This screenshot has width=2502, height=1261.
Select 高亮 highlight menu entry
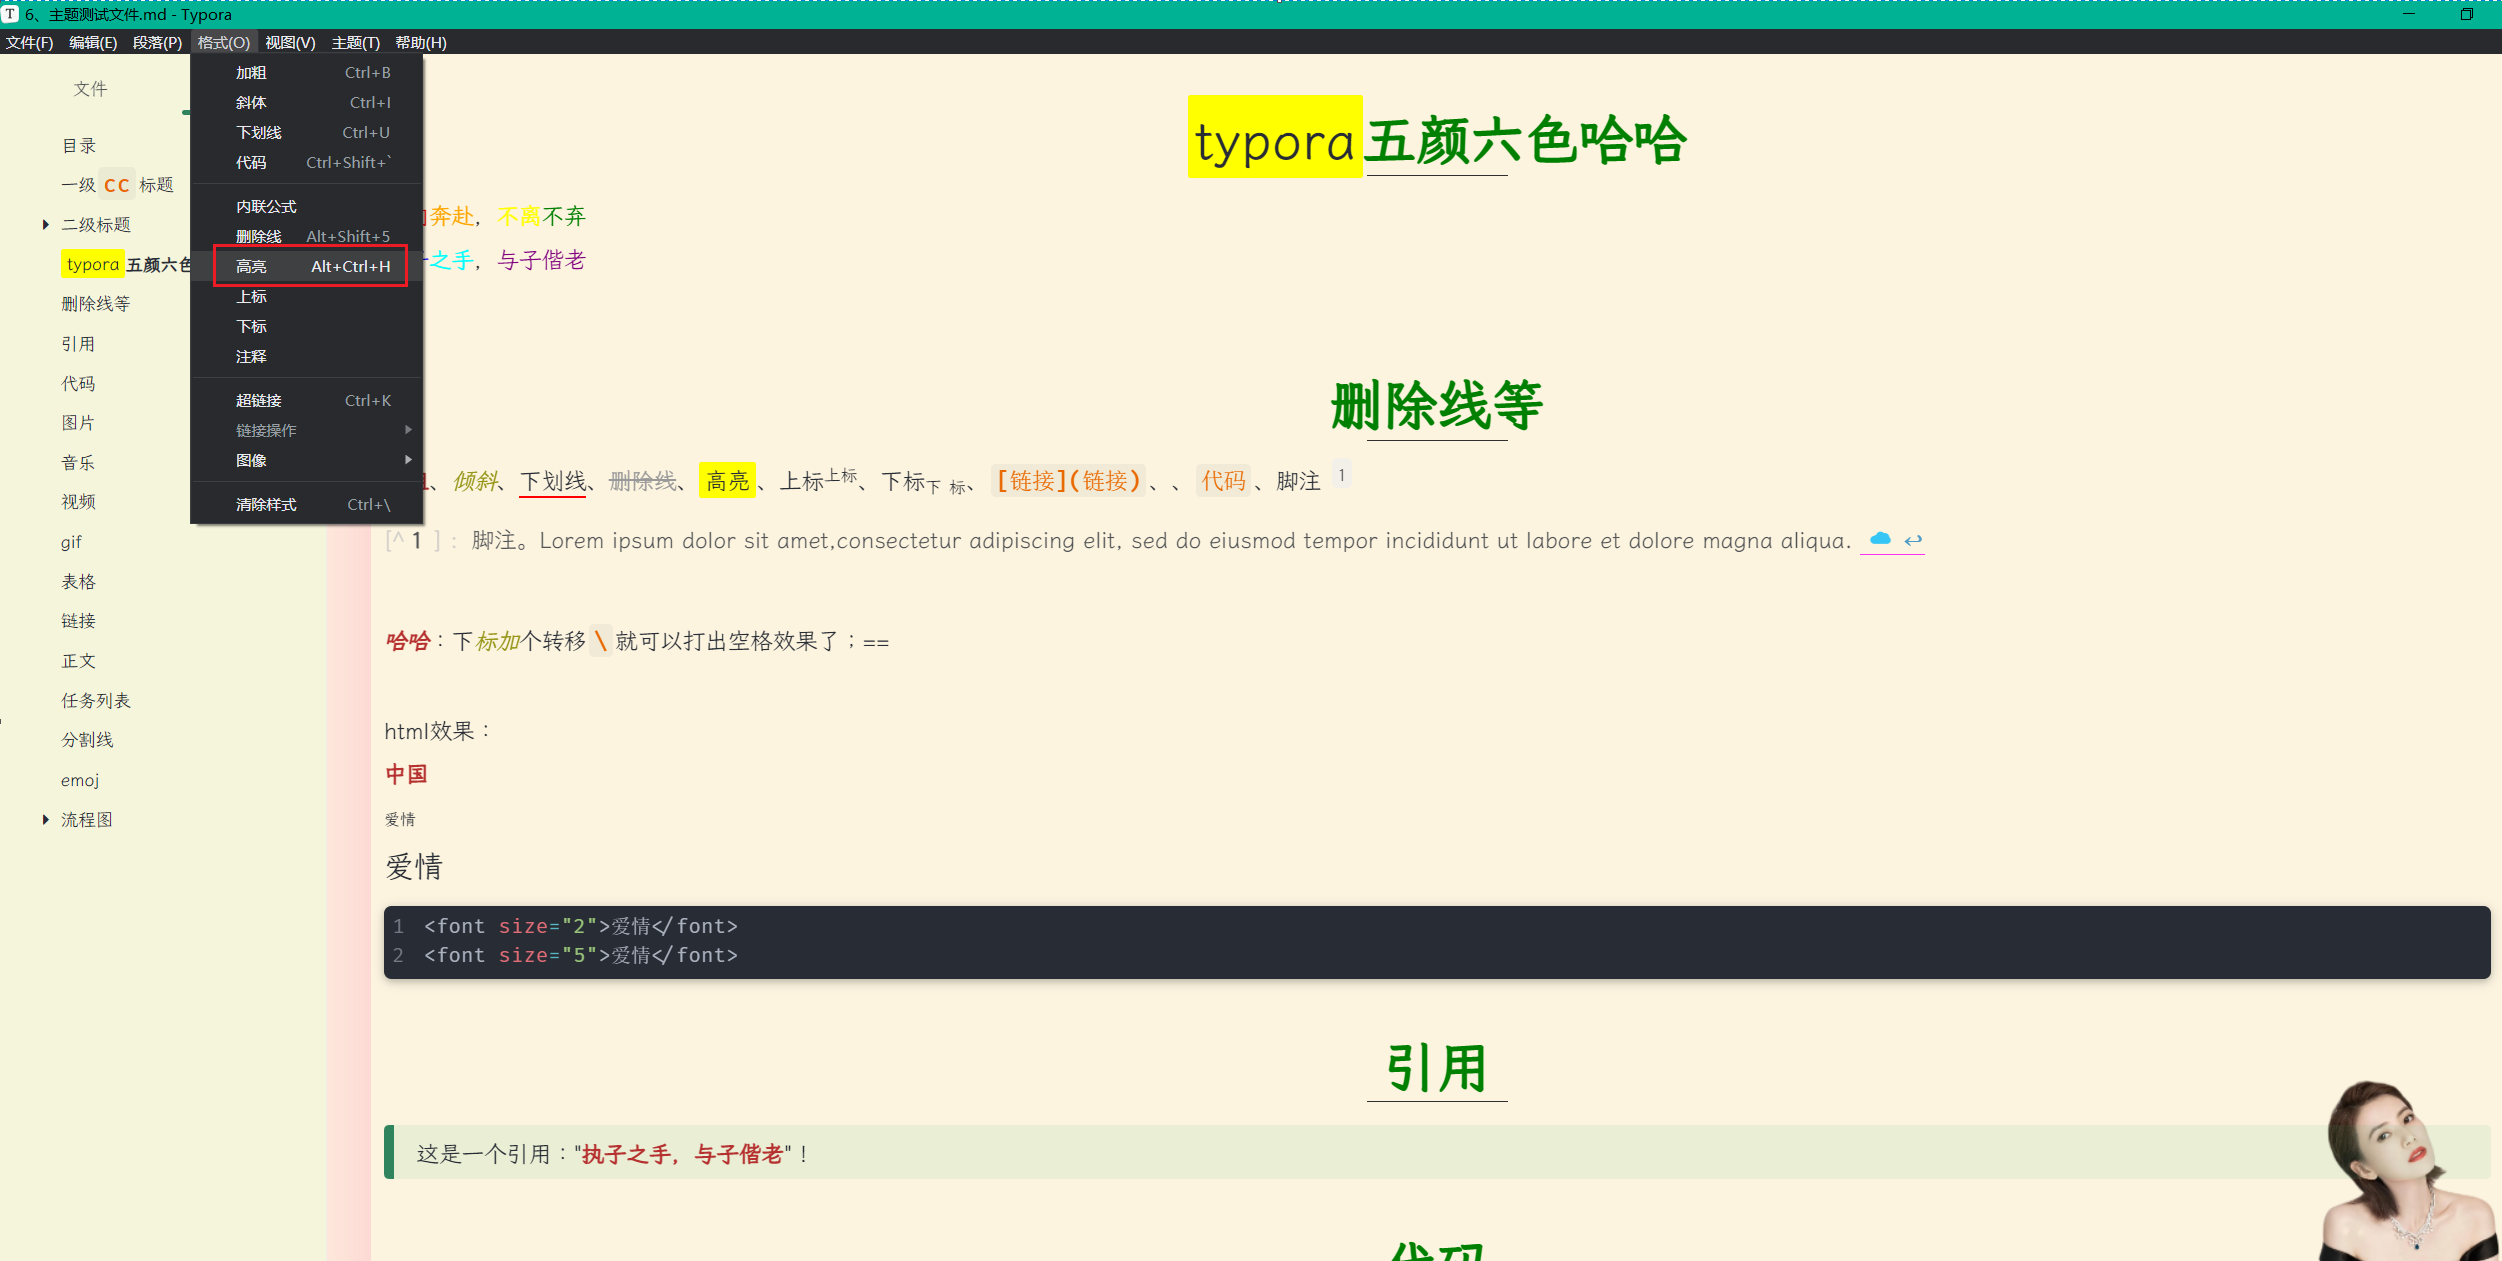(308, 267)
